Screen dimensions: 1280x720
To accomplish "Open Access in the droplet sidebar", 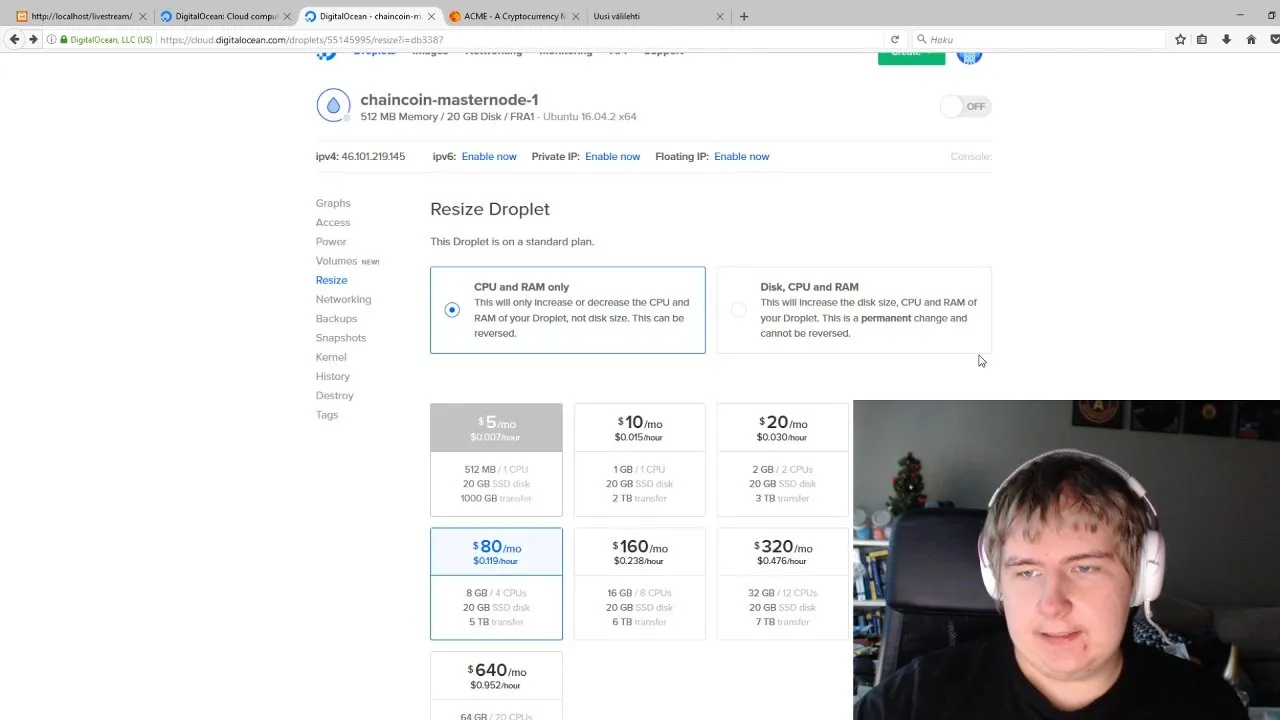I will [x=333, y=222].
